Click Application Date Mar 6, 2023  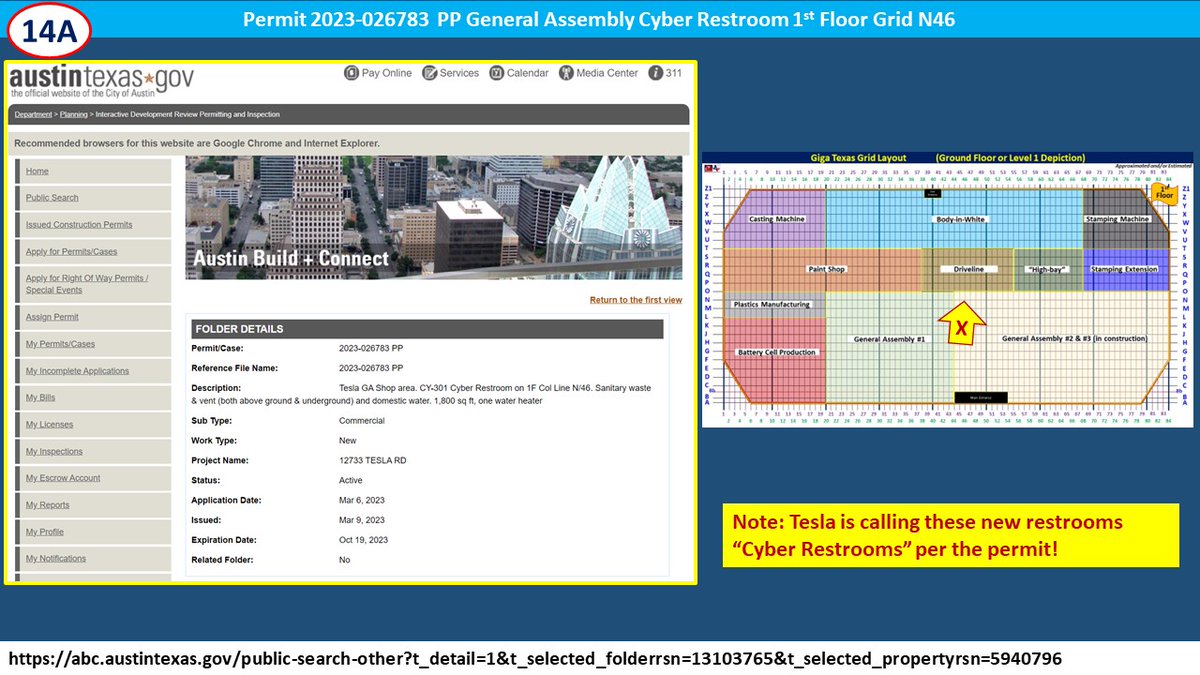point(362,500)
